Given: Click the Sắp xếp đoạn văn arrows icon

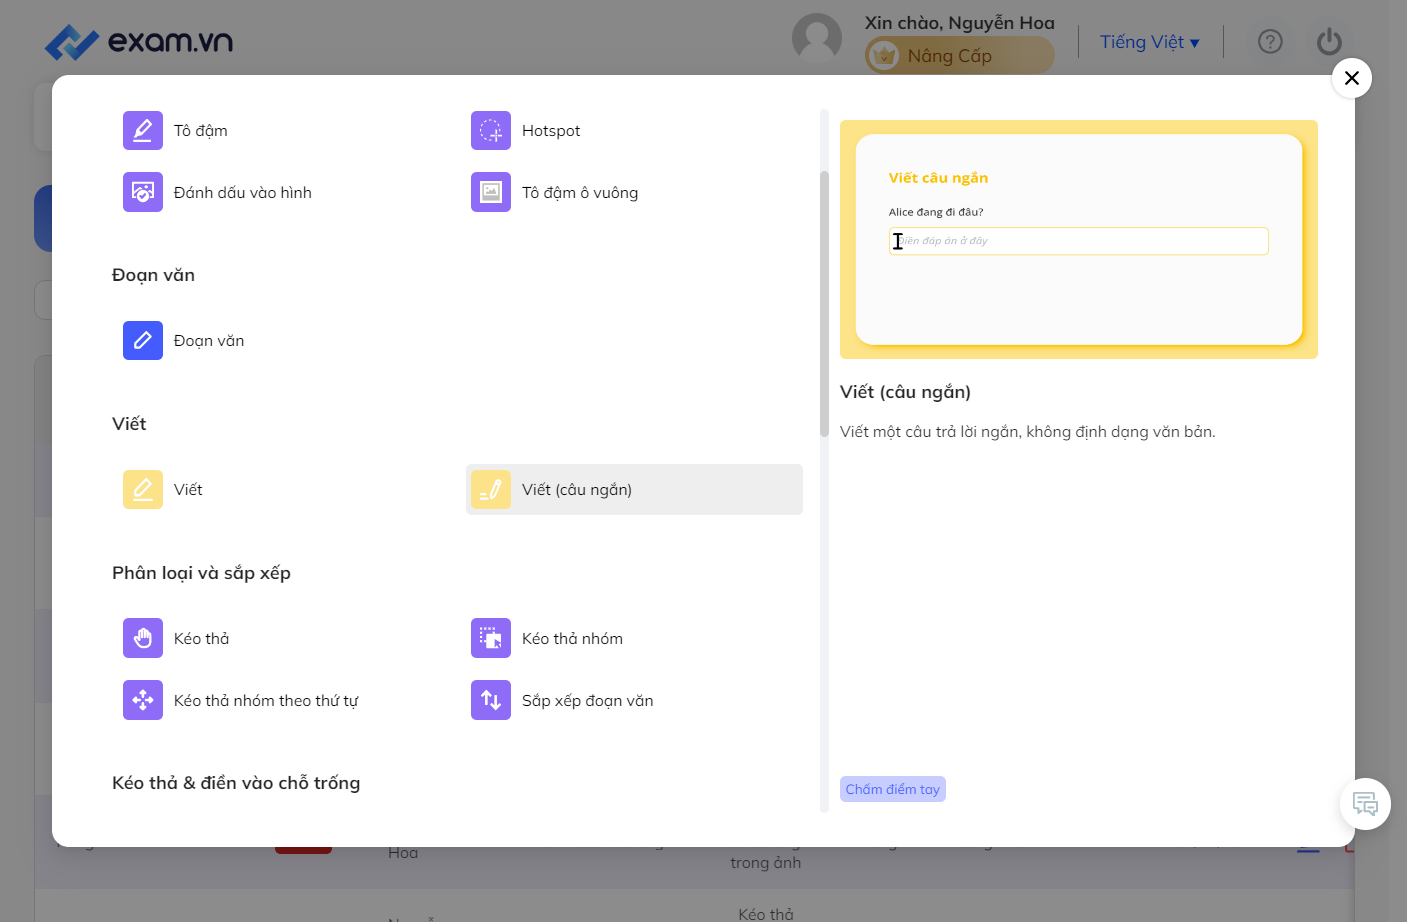Looking at the screenshot, I should (x=491, y=700).
